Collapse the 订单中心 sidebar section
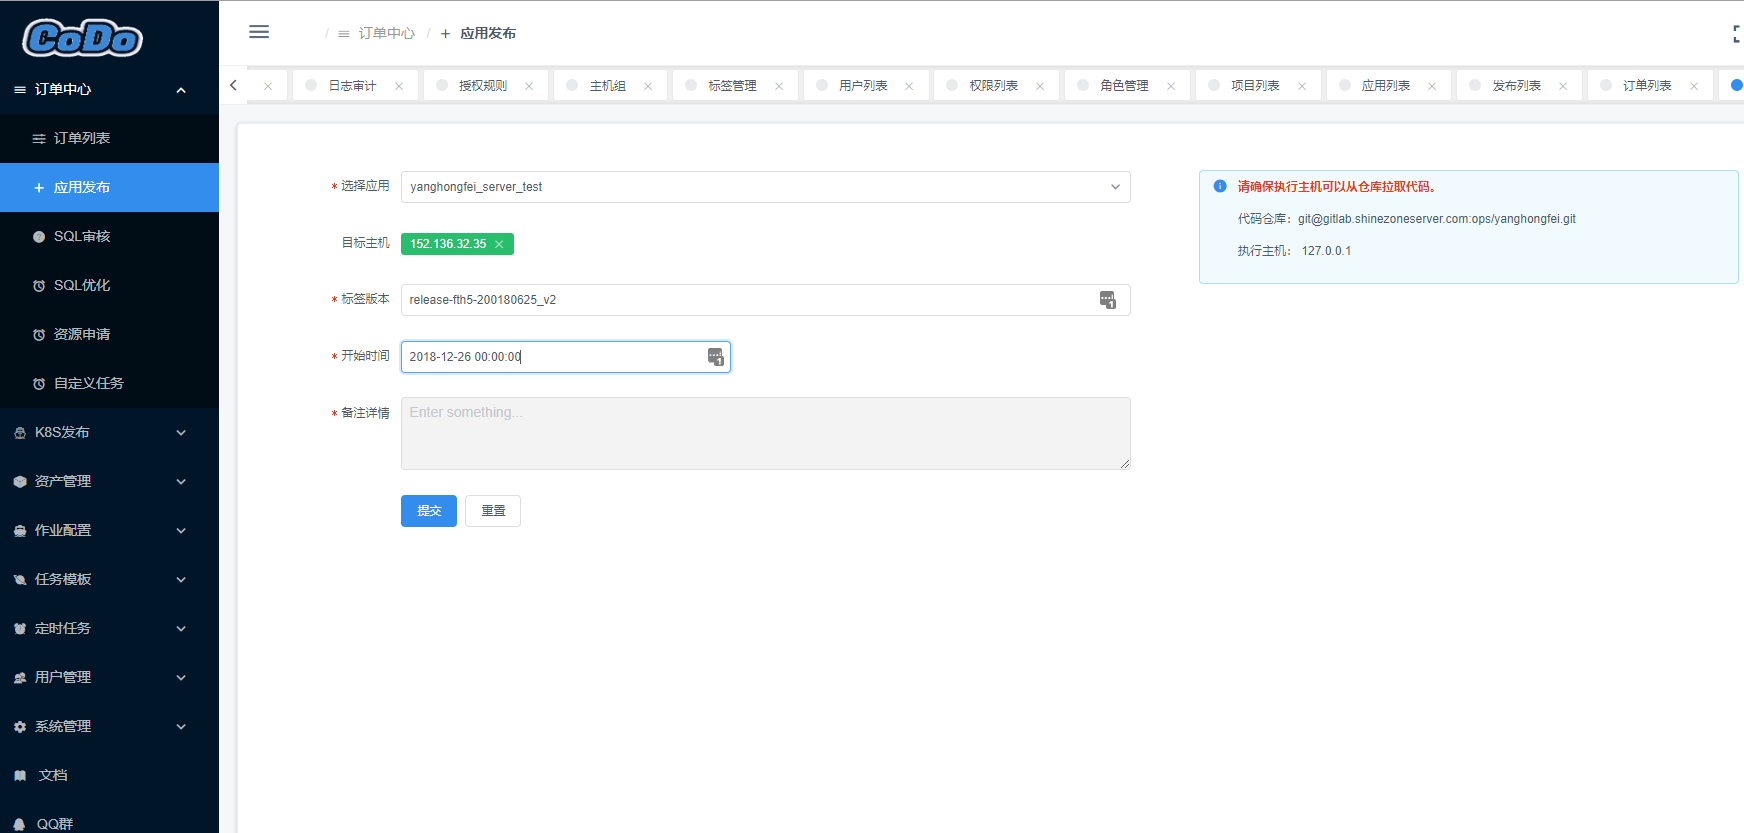The height and width of the screenshot is (833, 1744). [109, 90]
